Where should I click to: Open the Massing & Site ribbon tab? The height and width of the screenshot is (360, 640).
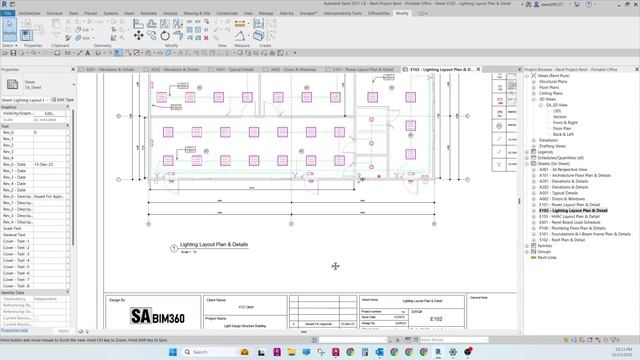click(197, 13)
